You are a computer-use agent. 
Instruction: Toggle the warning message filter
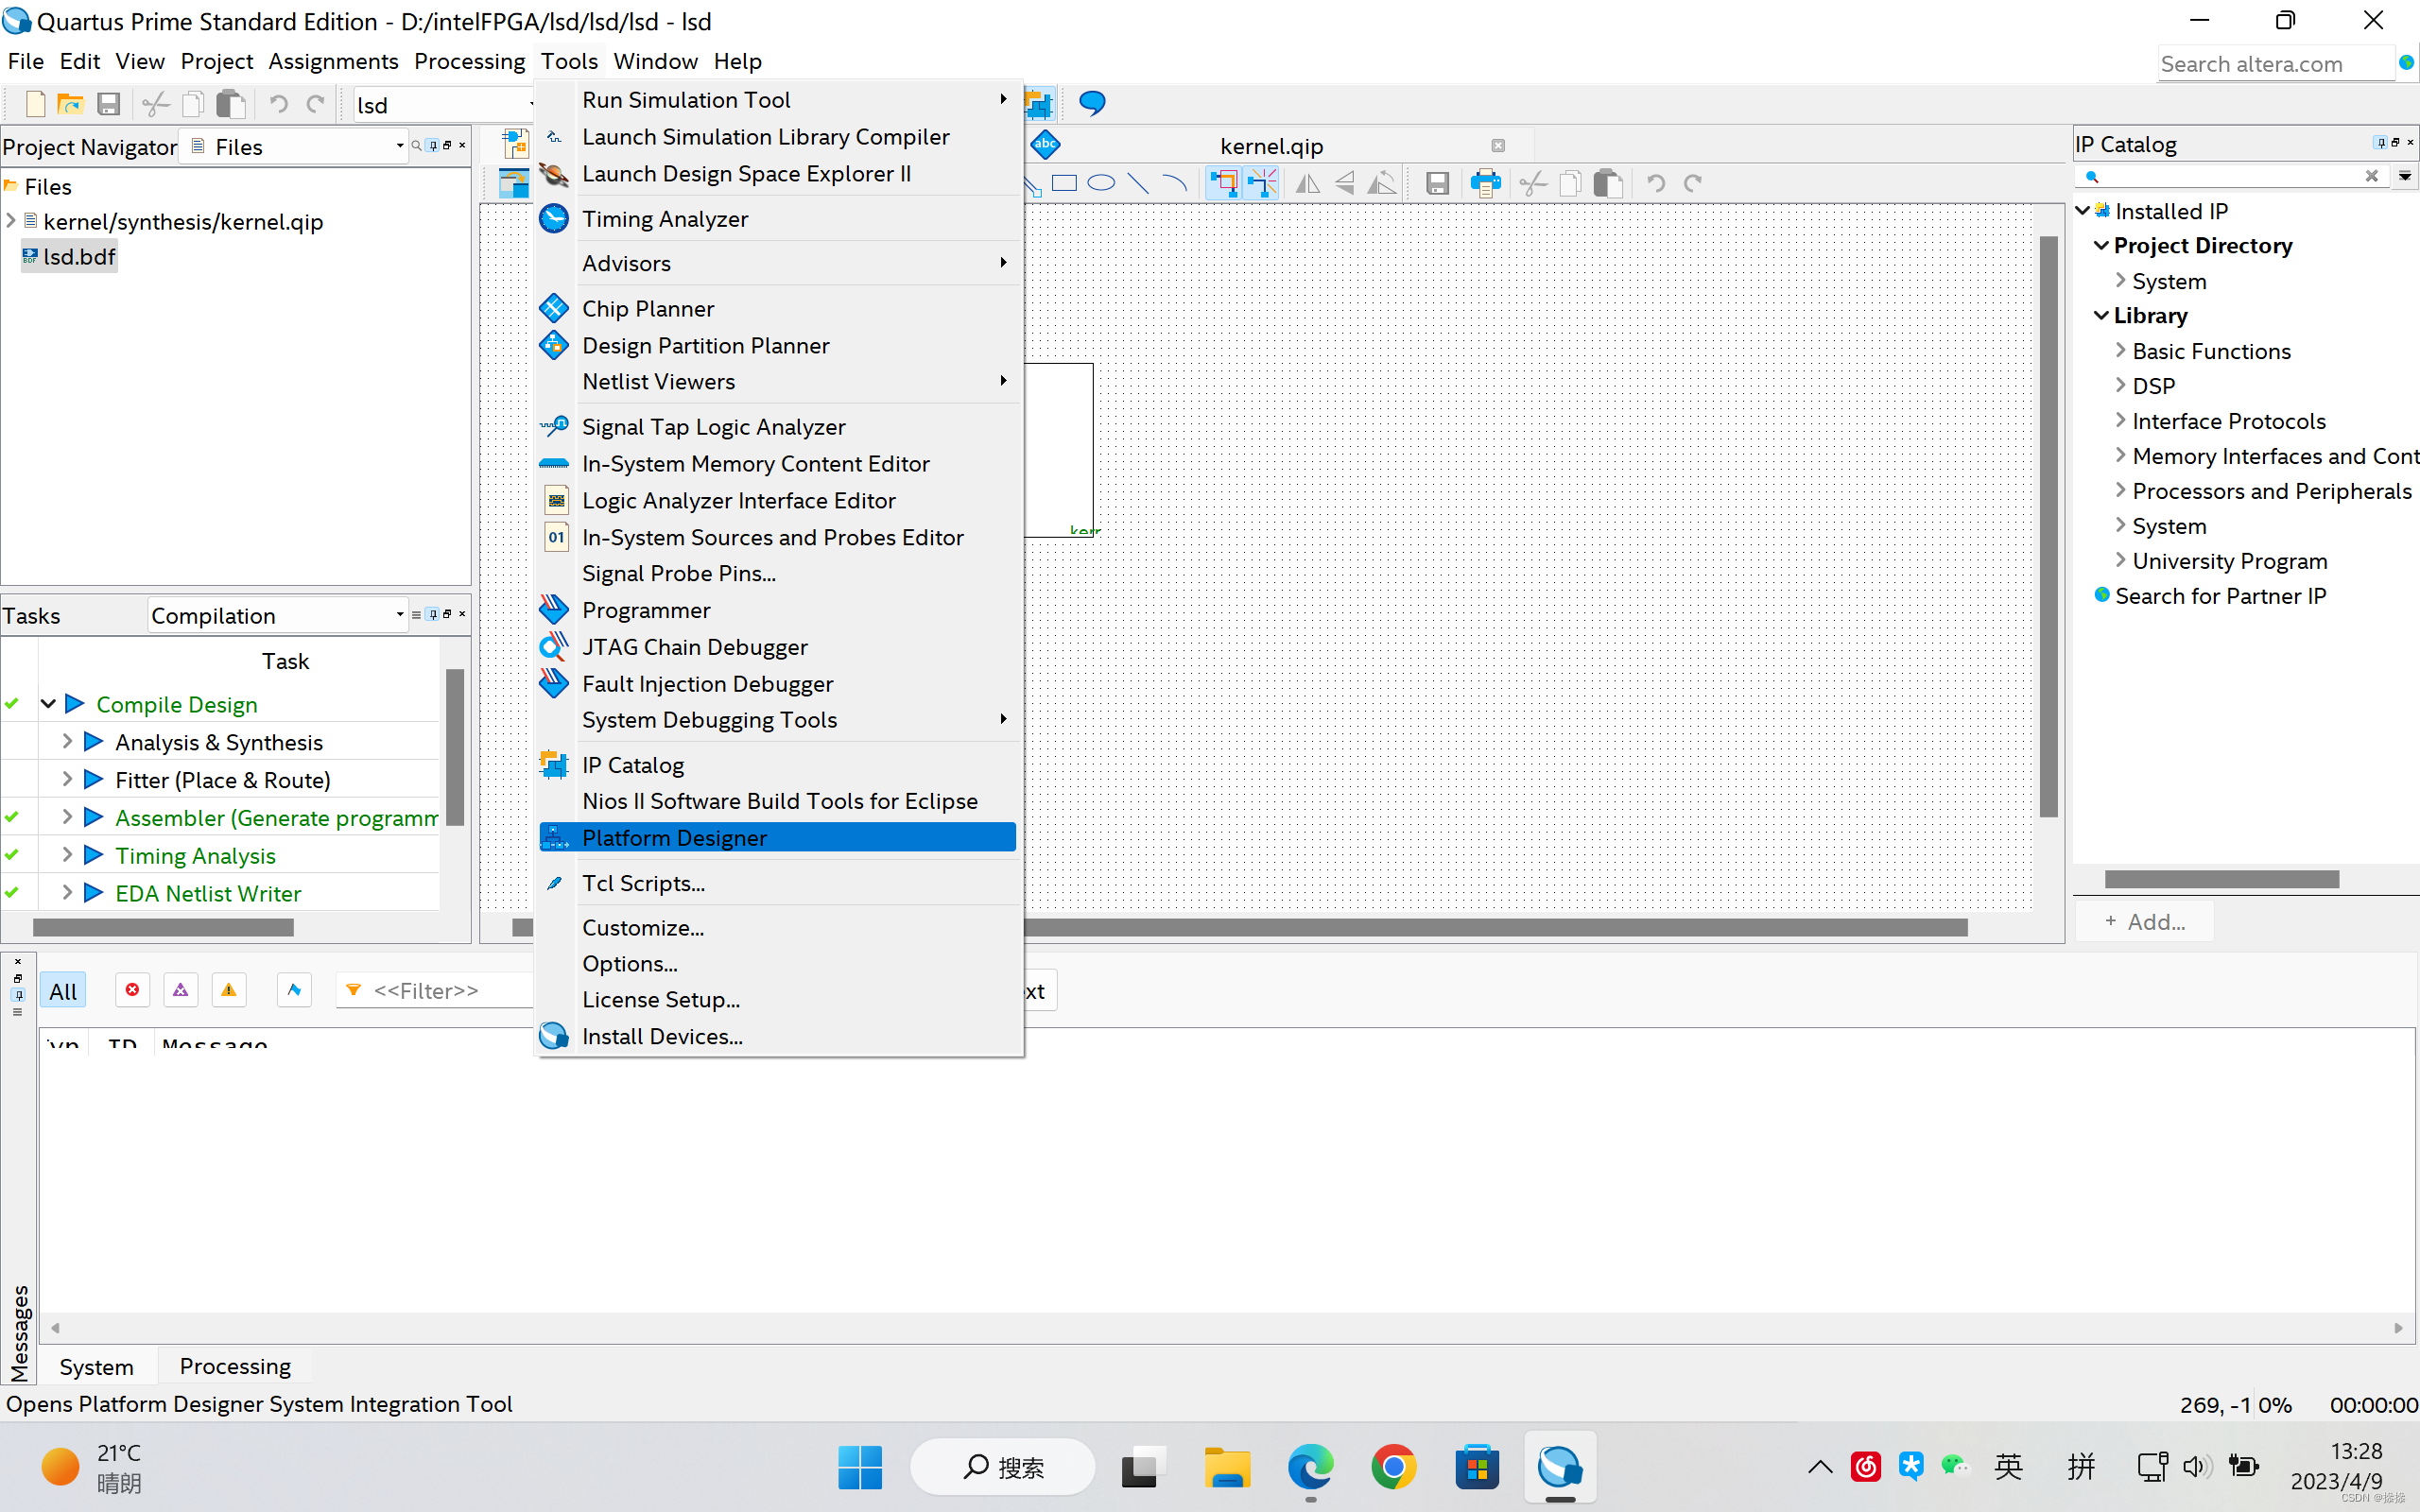tap(229, 990)
